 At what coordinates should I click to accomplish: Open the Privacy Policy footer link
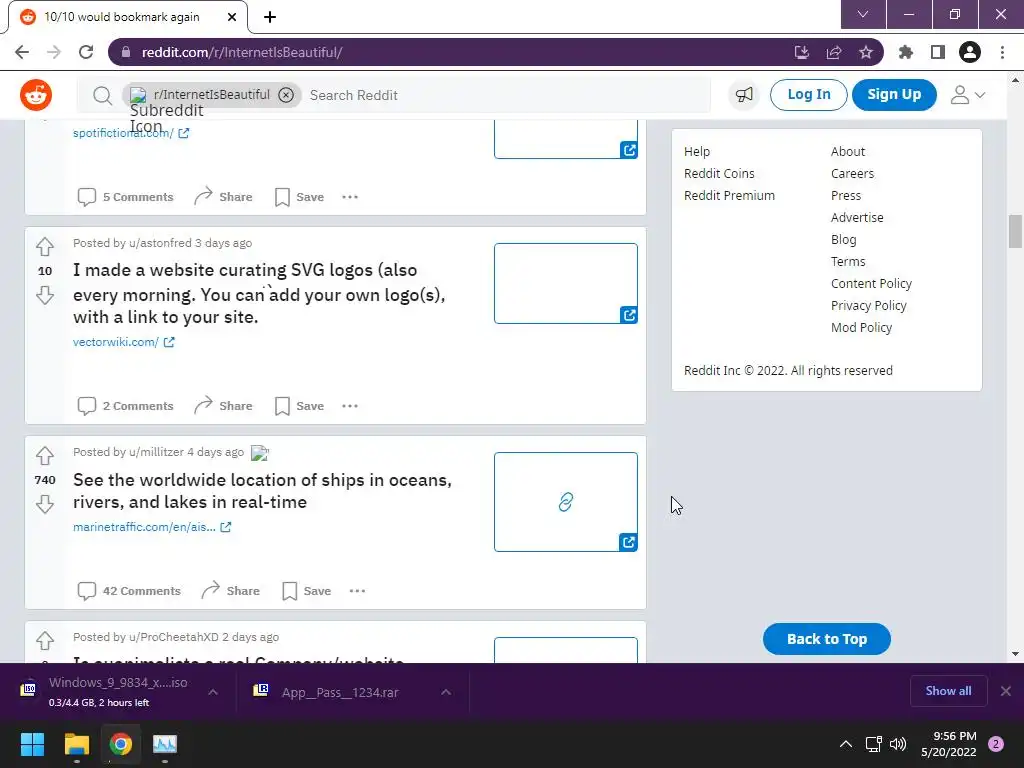[x=869, y=306]
